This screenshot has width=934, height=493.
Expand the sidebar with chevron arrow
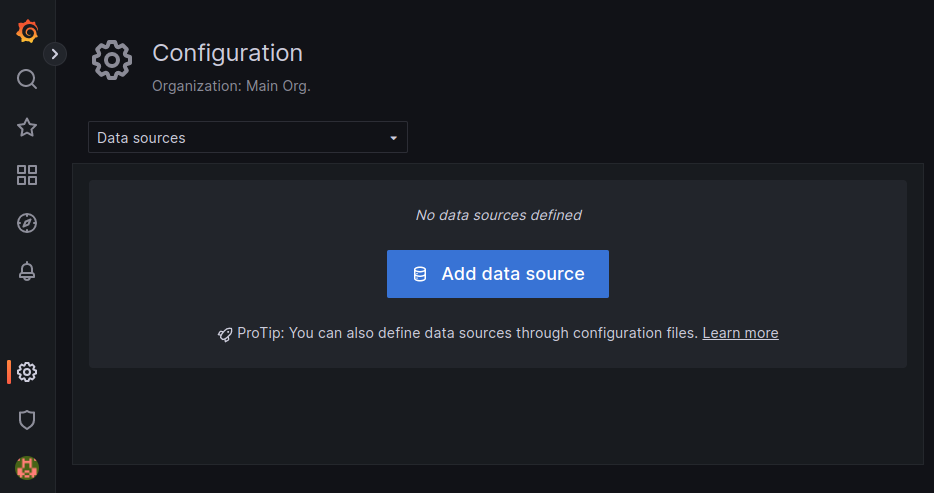[55, 54]
